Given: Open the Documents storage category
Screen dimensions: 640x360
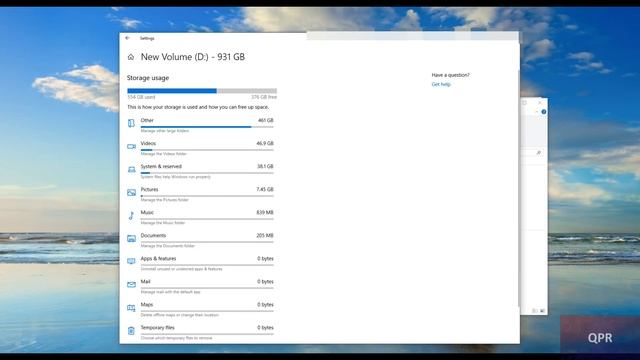Looking at the screenshot, I should click(200, 240).
